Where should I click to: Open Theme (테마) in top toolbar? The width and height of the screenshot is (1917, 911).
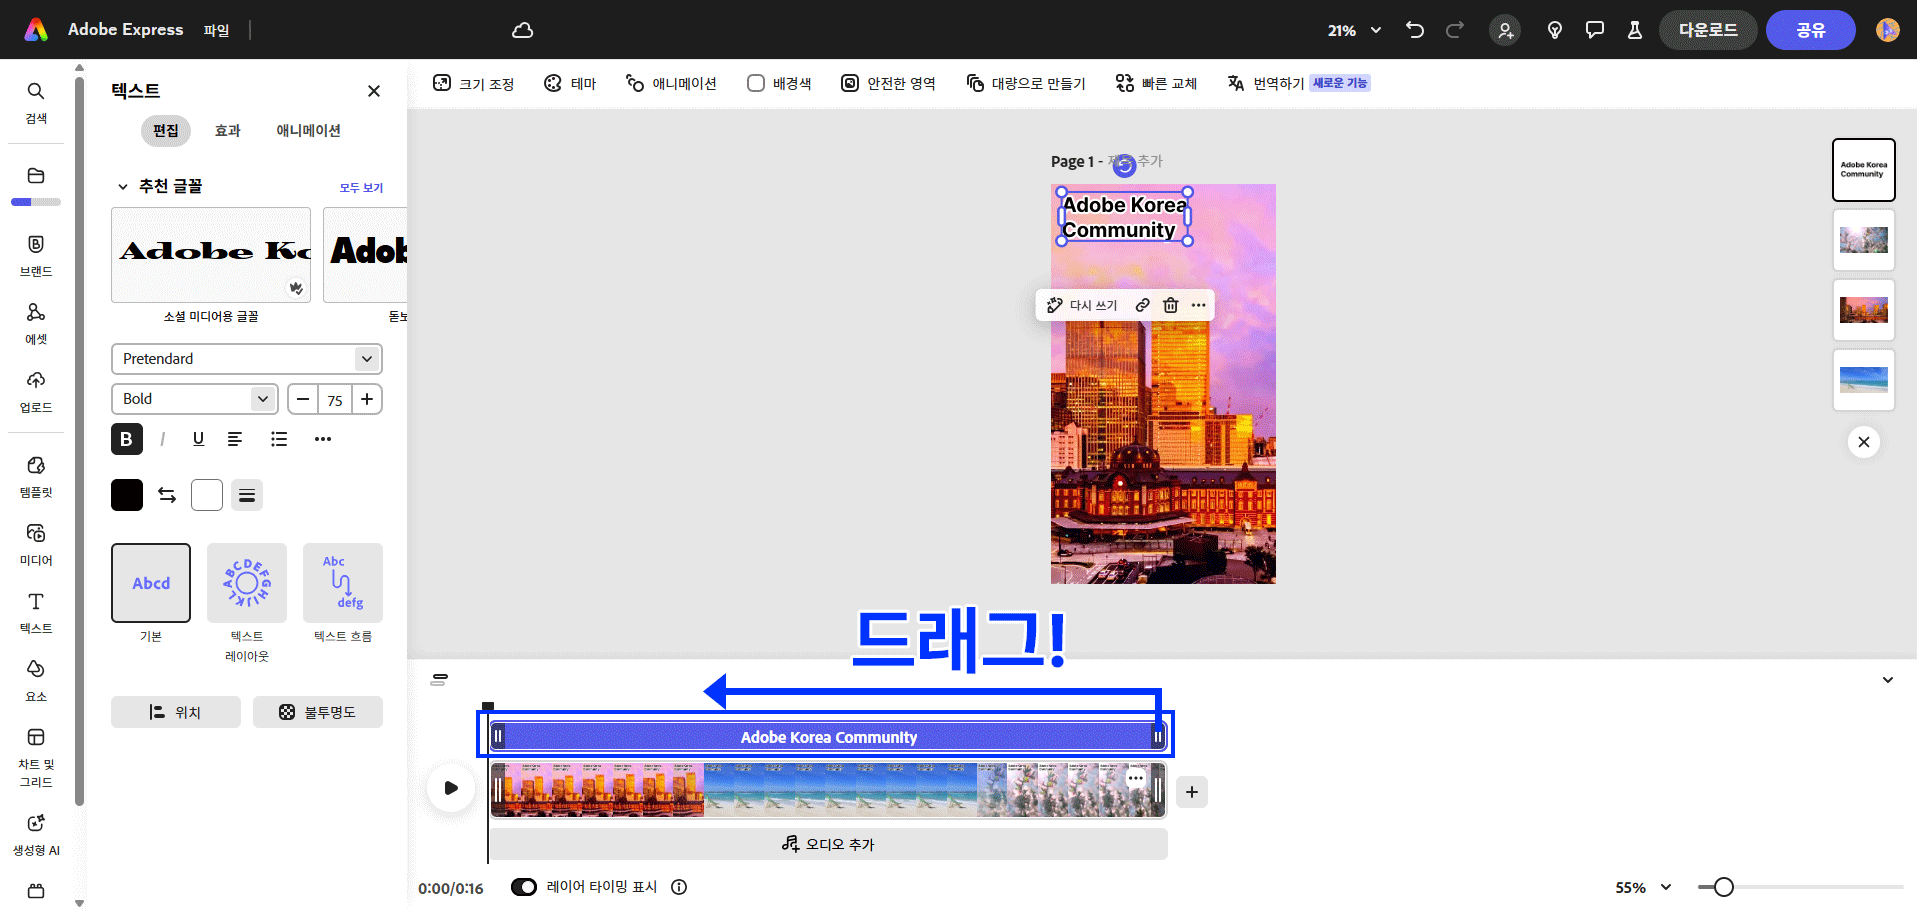[x=570, y=83]
